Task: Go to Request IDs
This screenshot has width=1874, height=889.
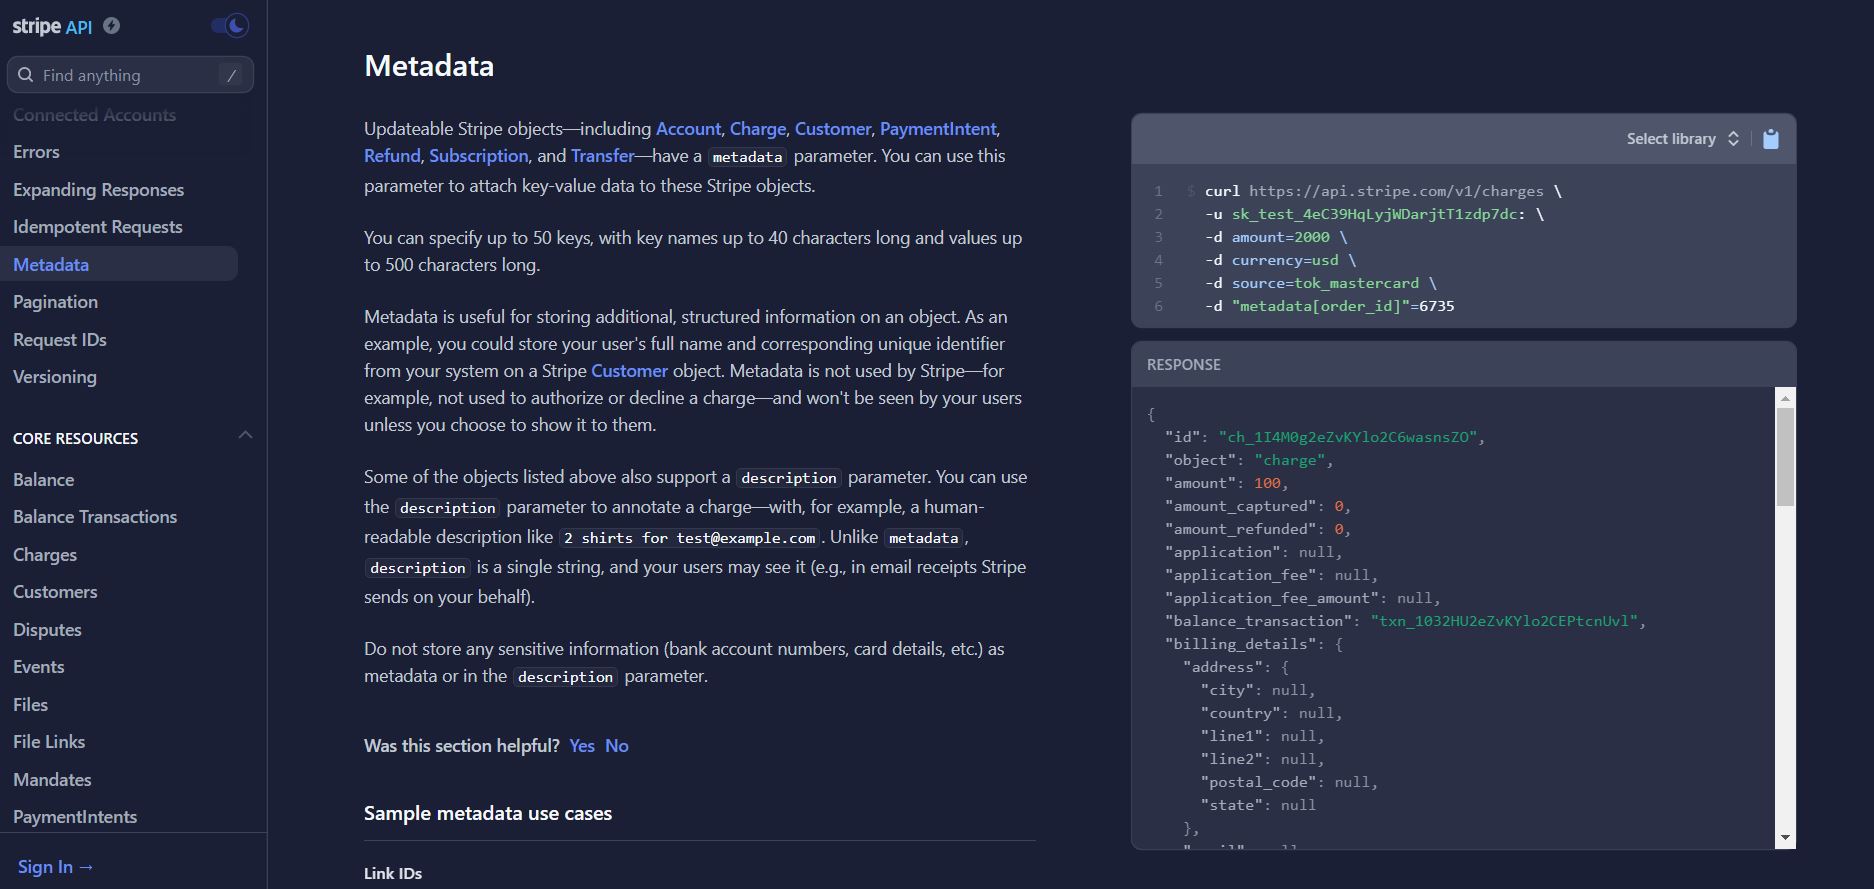Action: click(59, 340)
